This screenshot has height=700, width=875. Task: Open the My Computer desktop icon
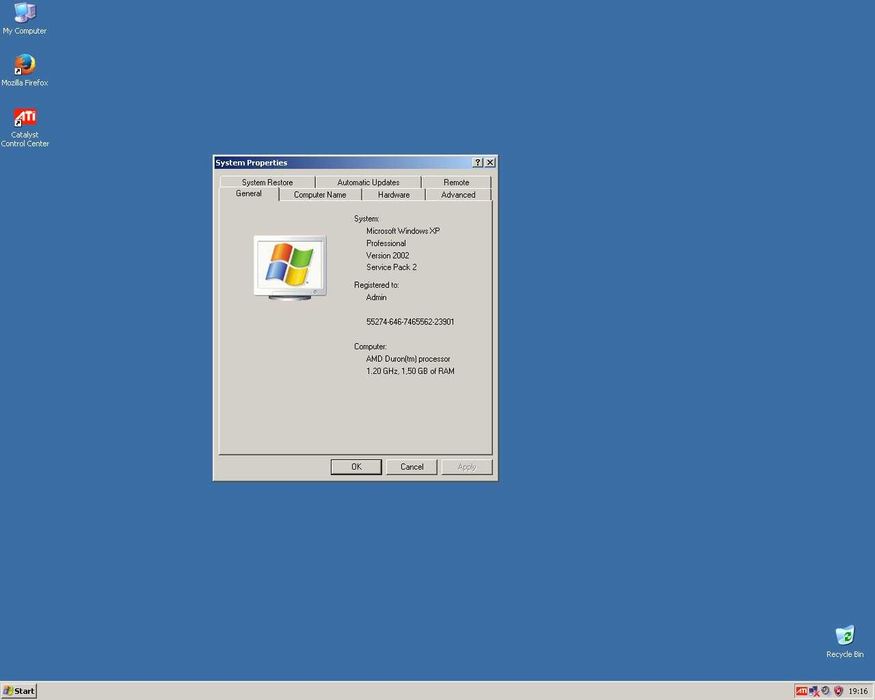[x=25, y=18]
